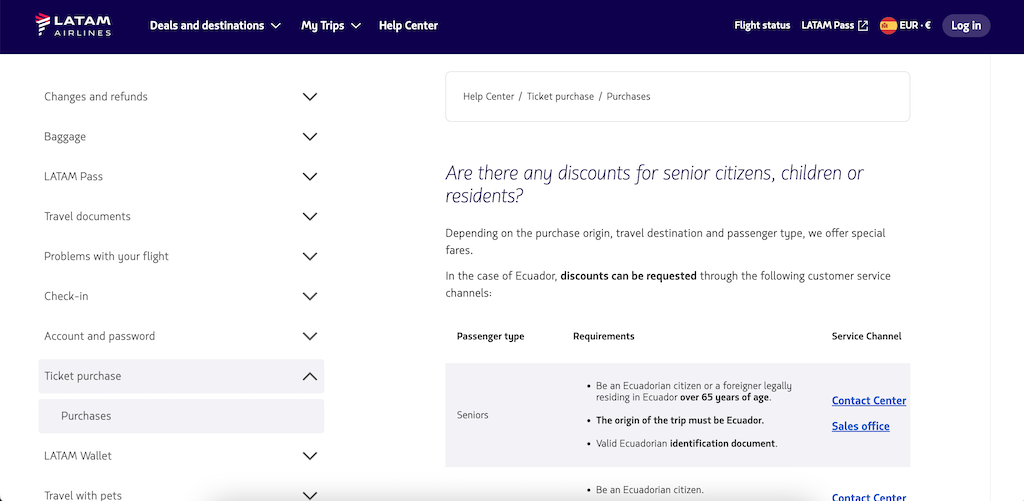Click the LATAM Airlines logo
The image size is (1024, 501).
click(x=73, y=25)
